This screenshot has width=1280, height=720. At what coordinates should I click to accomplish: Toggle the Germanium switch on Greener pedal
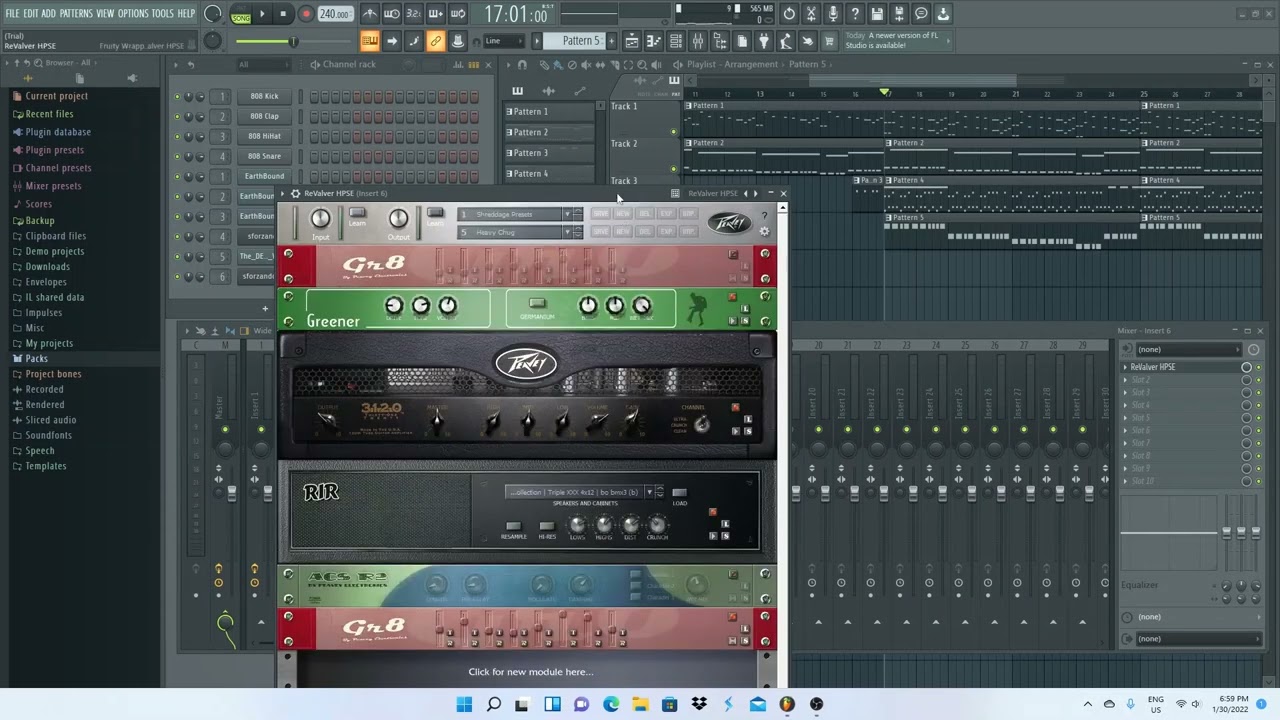point(537,304)
